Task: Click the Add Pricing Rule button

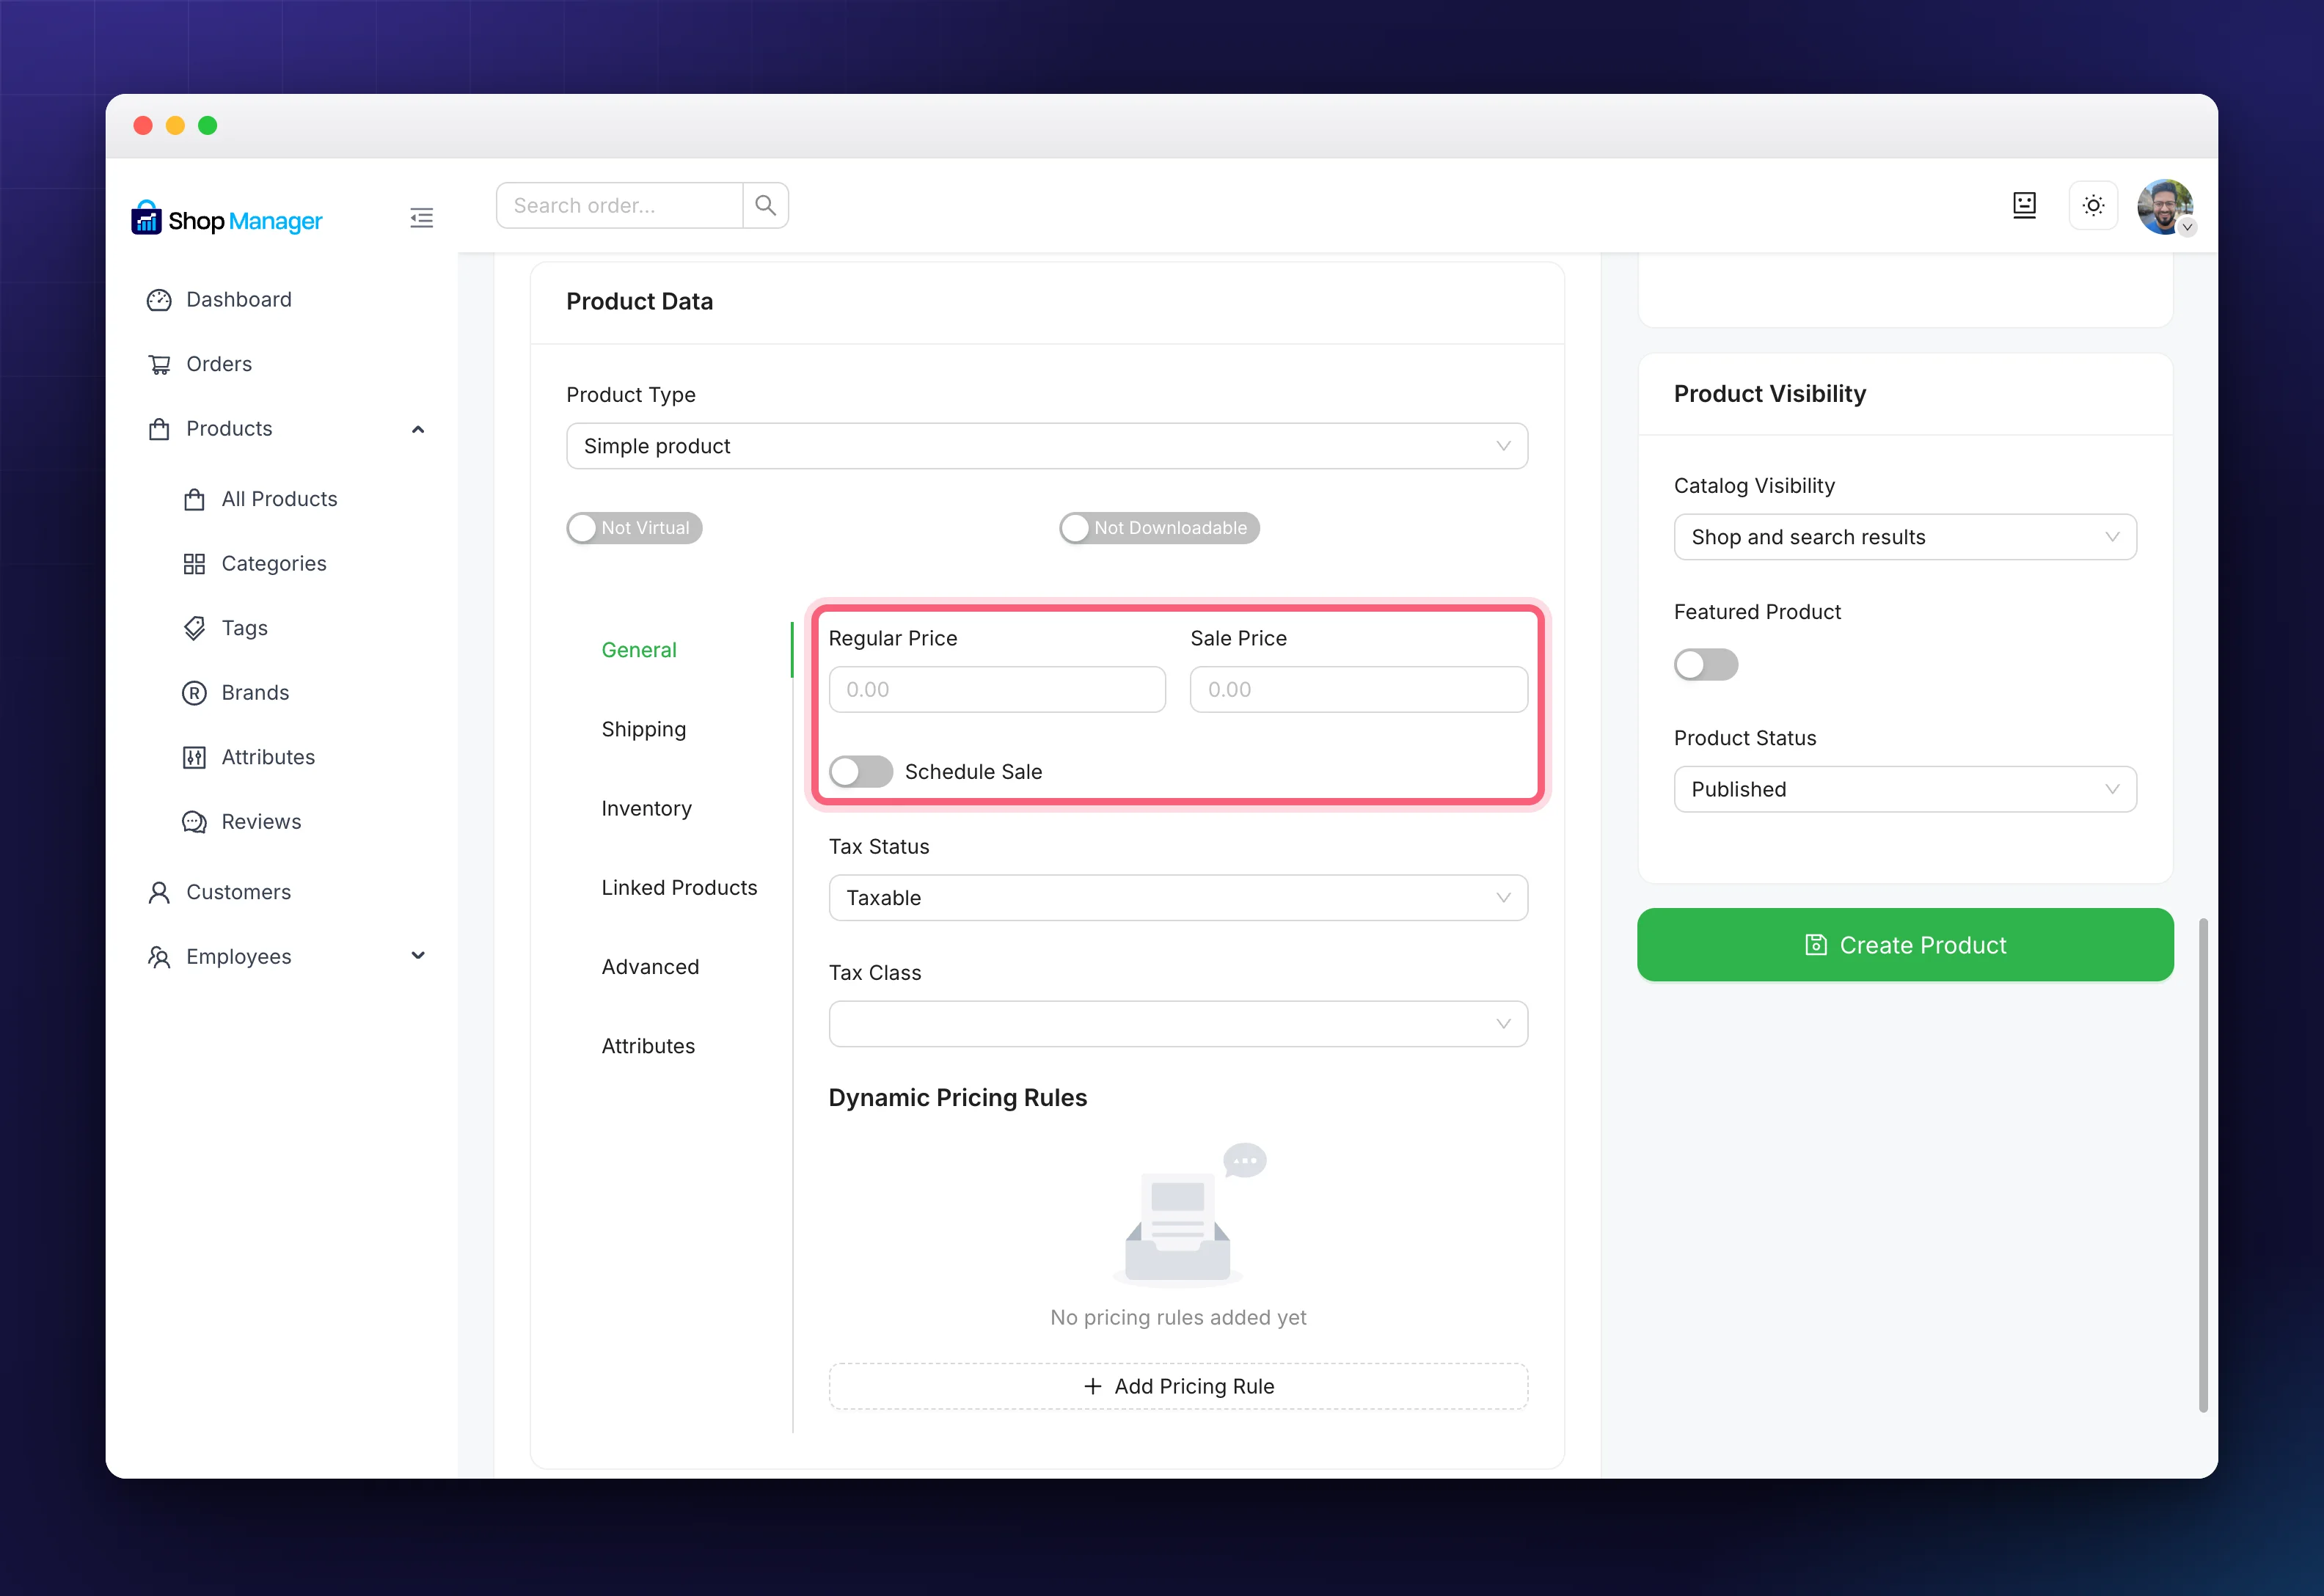Action: 1178,1386
